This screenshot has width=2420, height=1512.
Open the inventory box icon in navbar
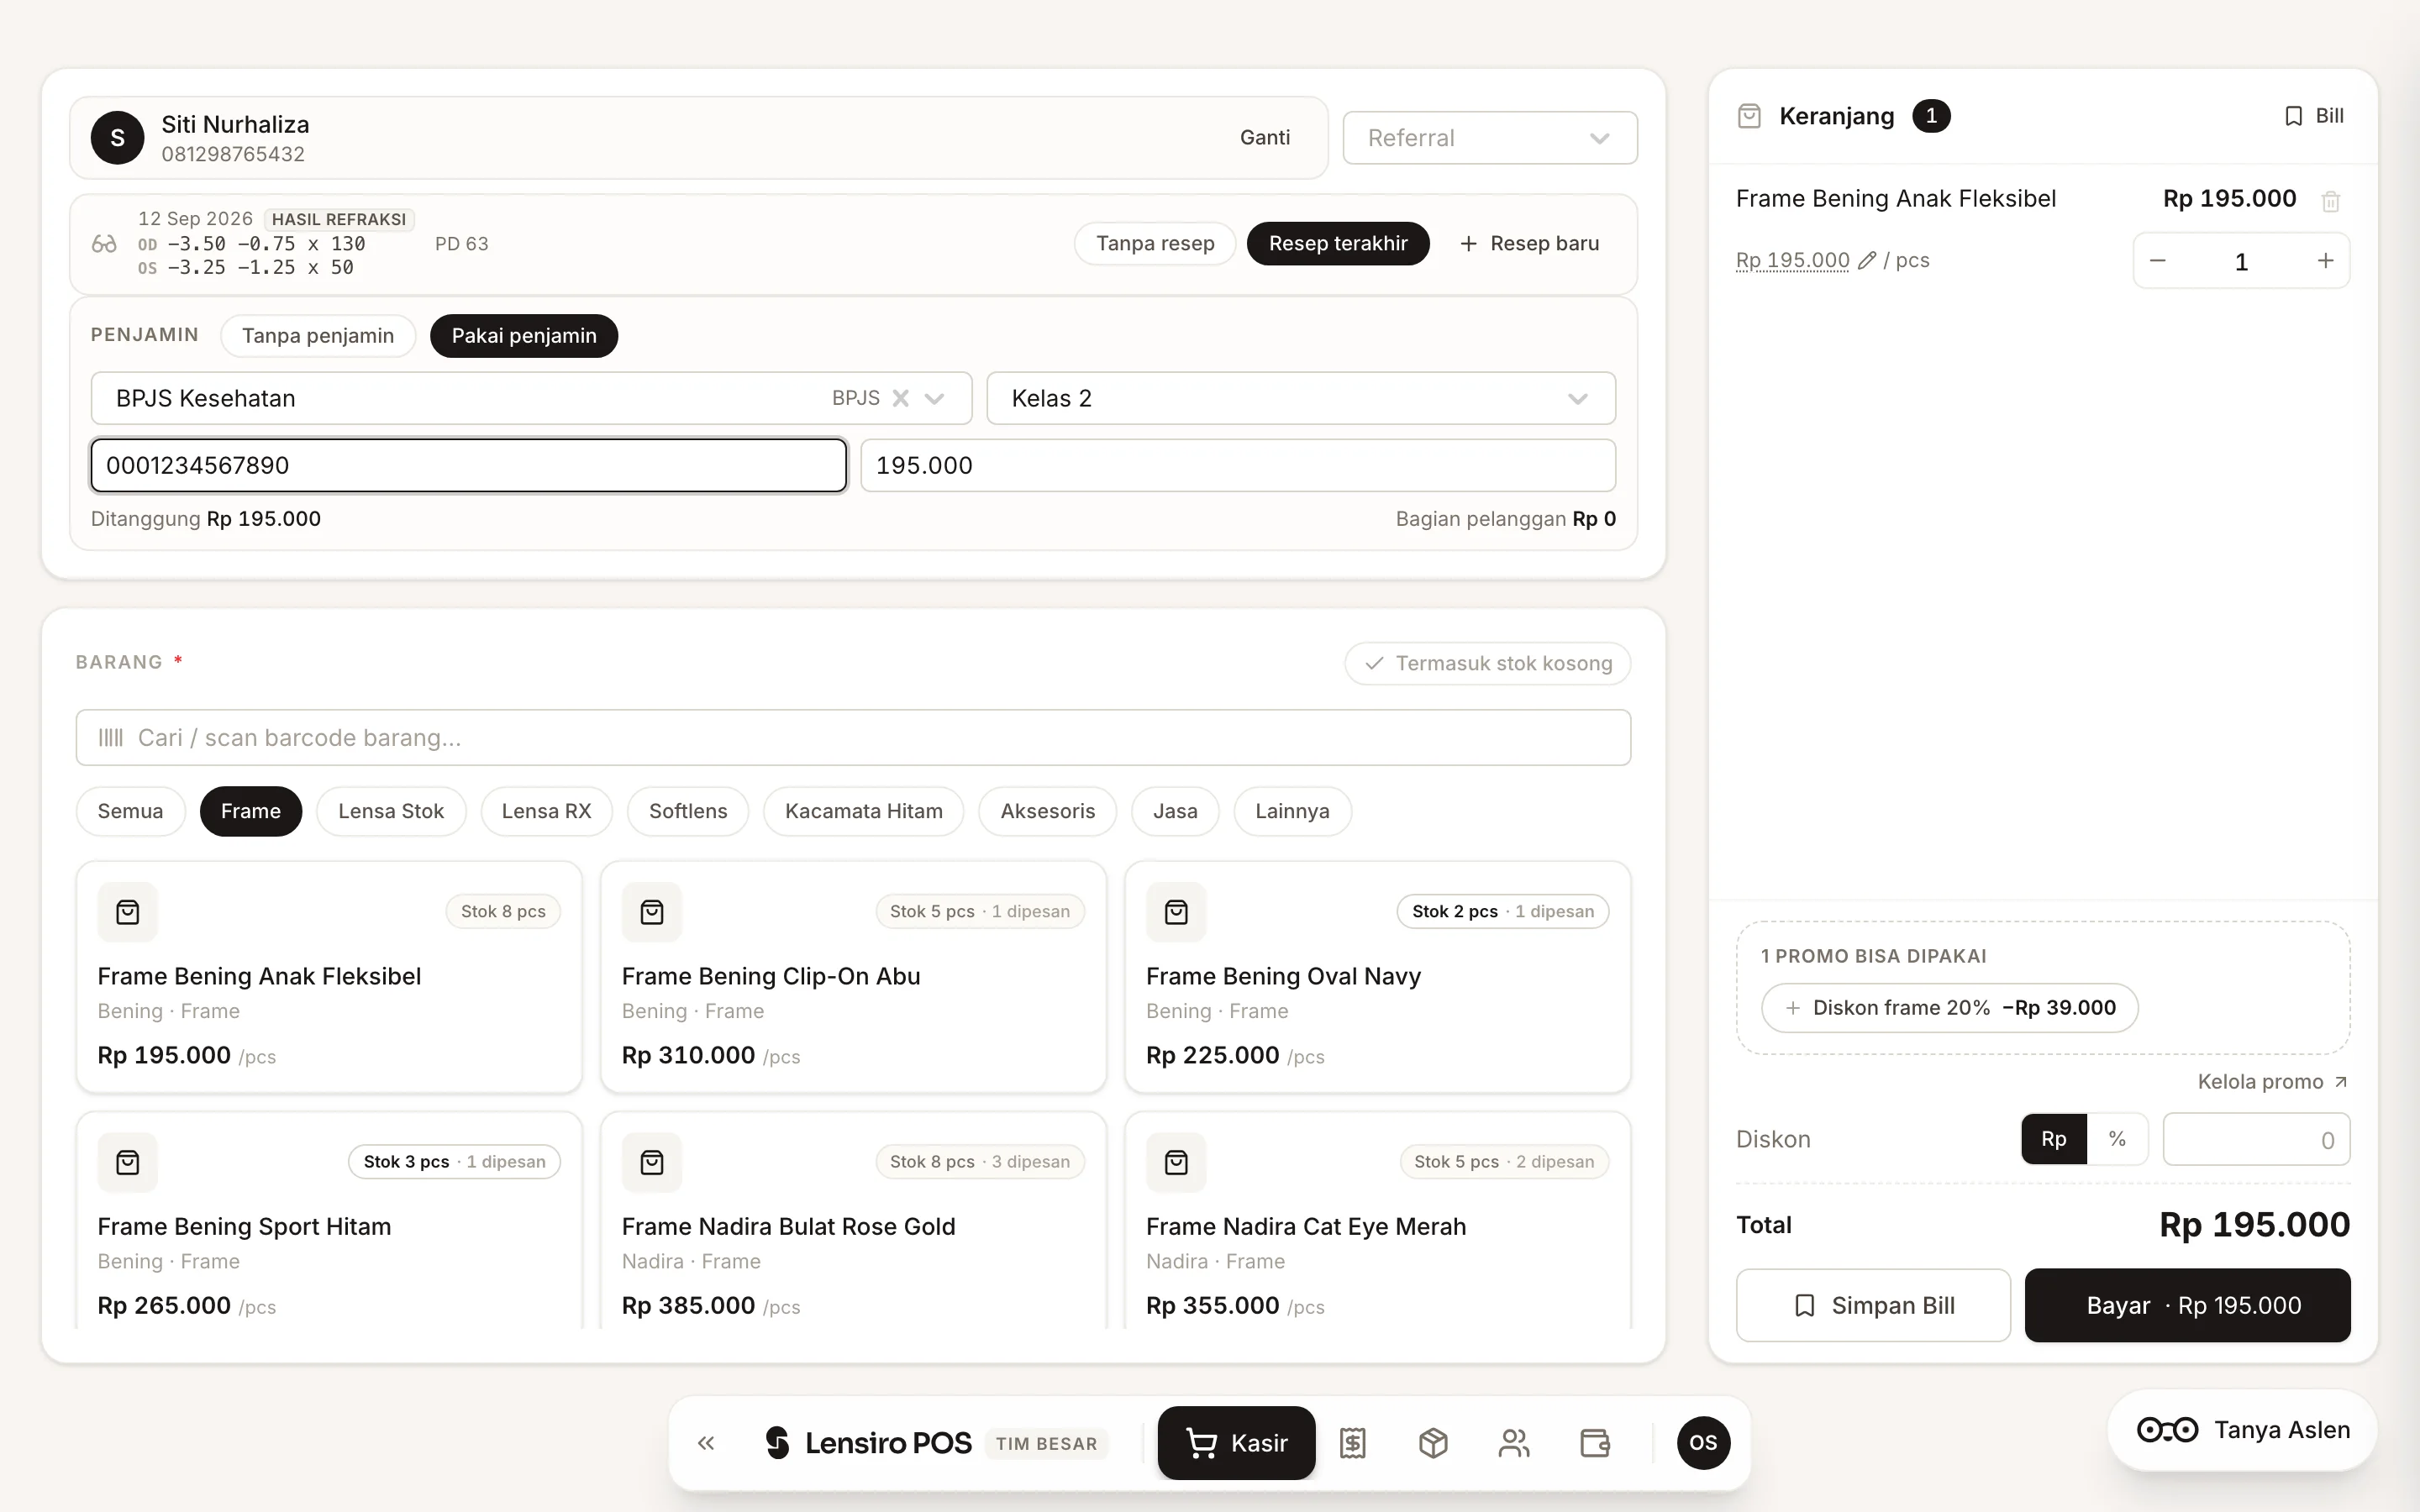(1433, 1443)
